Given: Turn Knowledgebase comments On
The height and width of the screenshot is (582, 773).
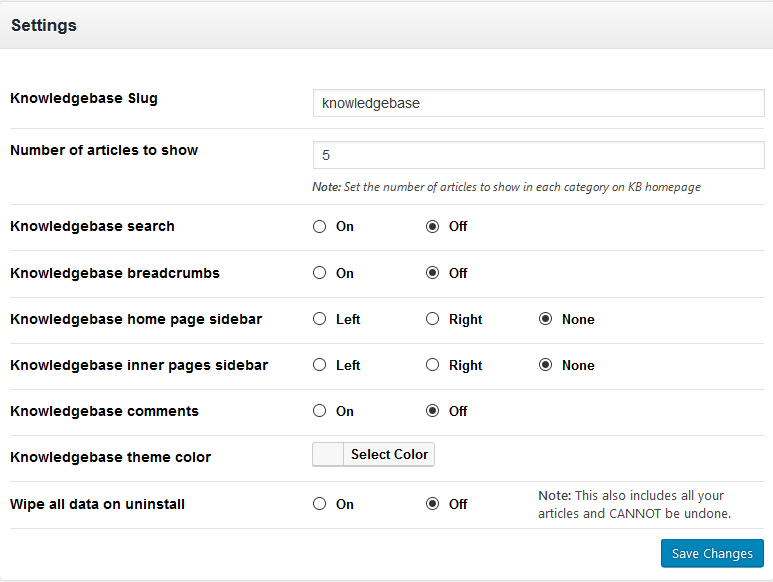Looking at the screenshot, I should [x=319, y=411].
